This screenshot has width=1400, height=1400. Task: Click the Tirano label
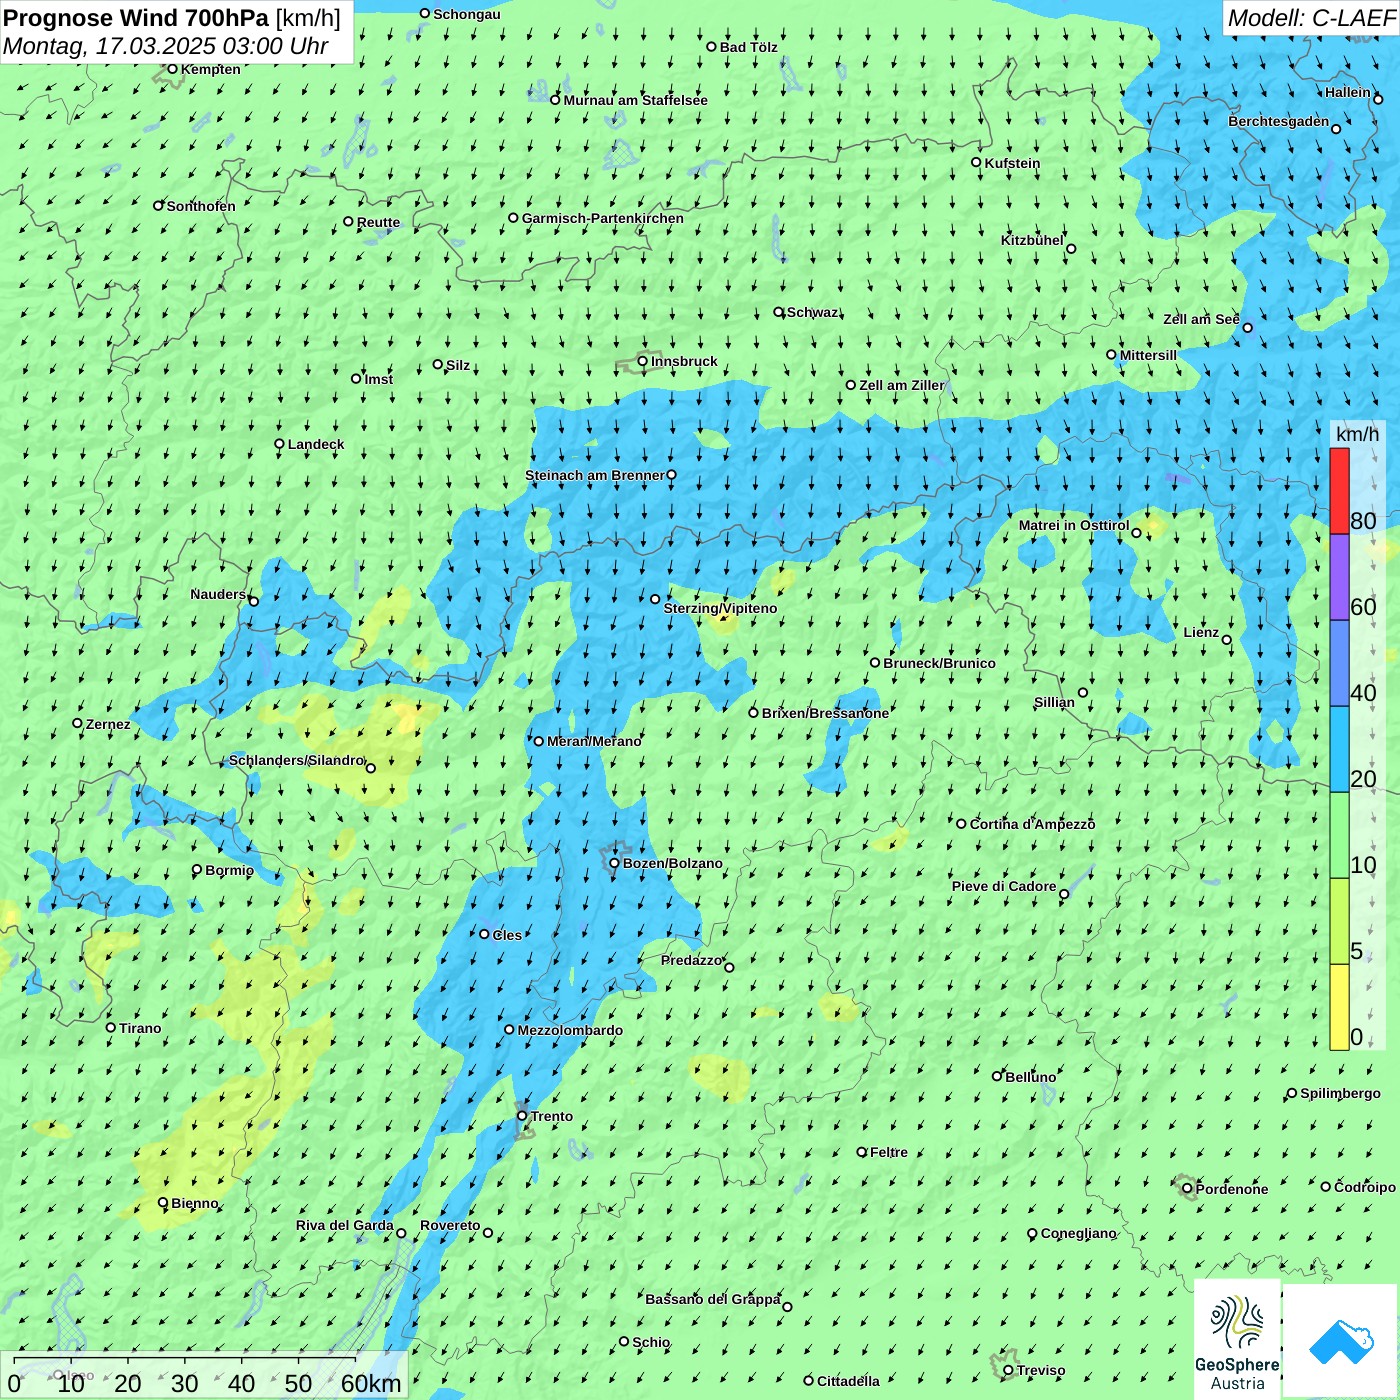tap(140, 1028)
